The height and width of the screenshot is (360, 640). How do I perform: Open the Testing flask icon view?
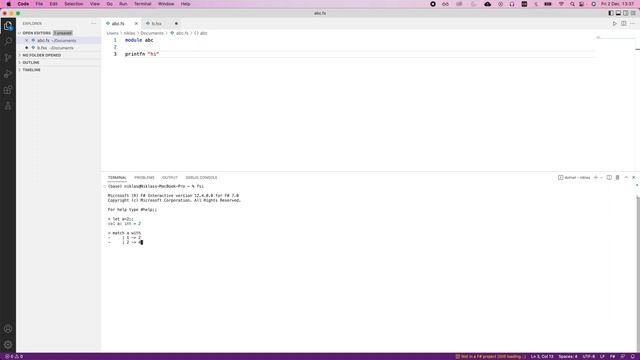[x=8, y=106]
